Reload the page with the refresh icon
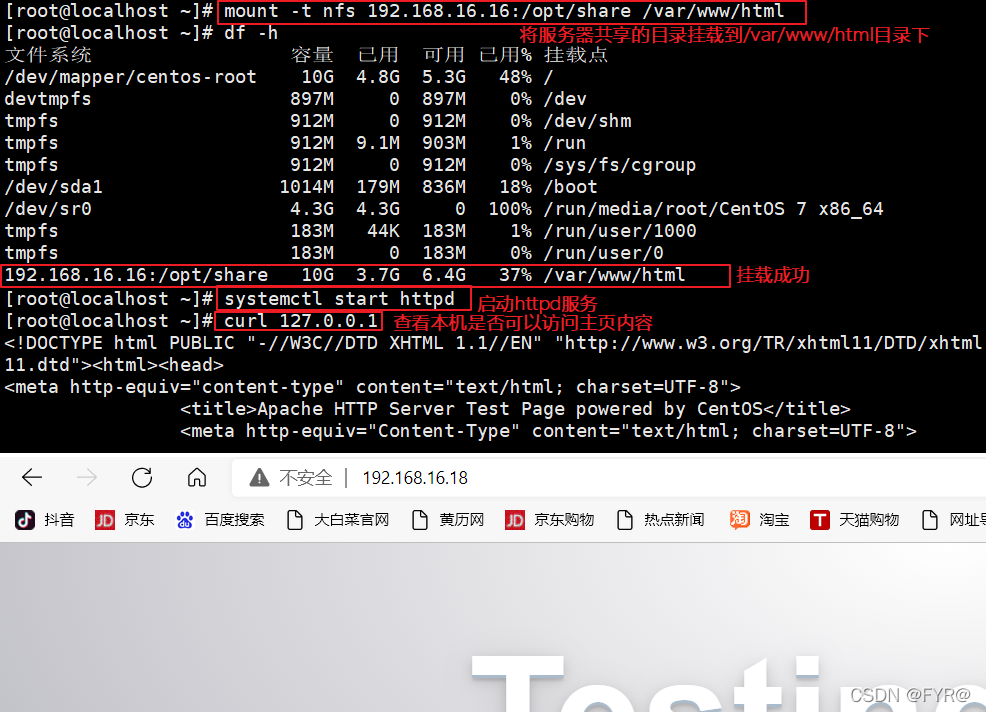Screen dimensions: 986x712 [x=142, y=477]
